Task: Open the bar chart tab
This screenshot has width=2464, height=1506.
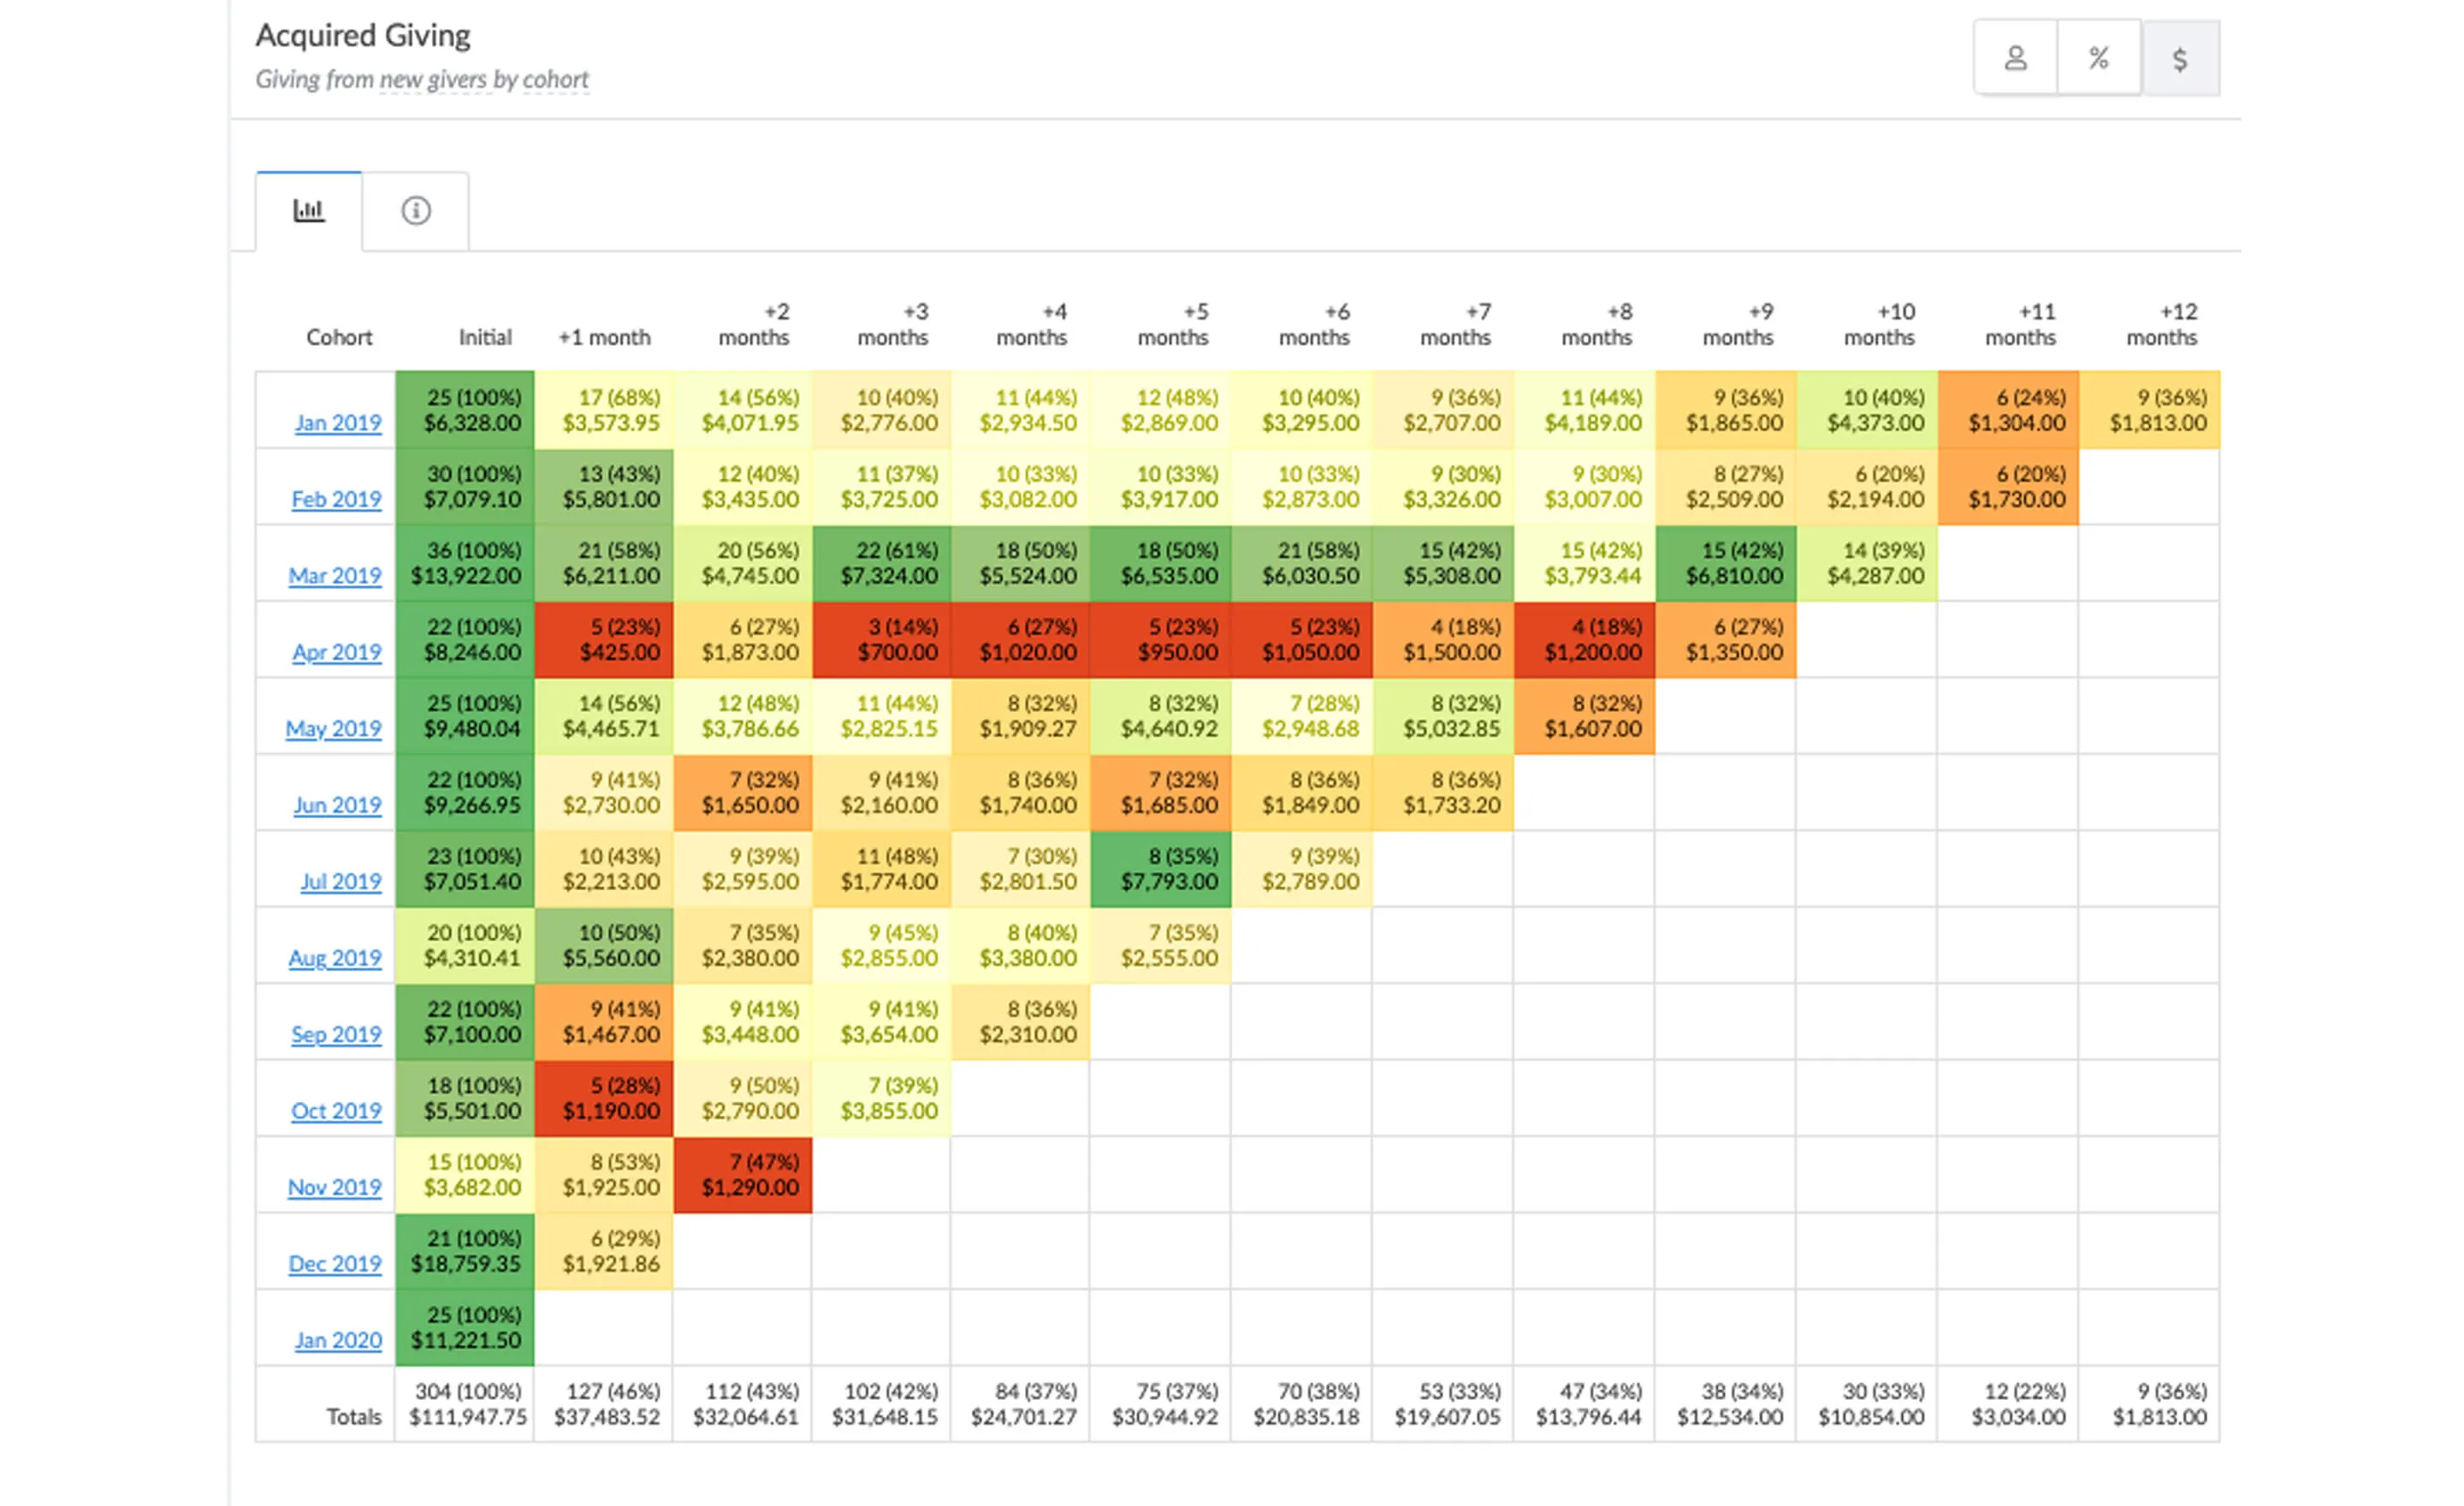Action: pyautogui.click(x=308, y=211)
